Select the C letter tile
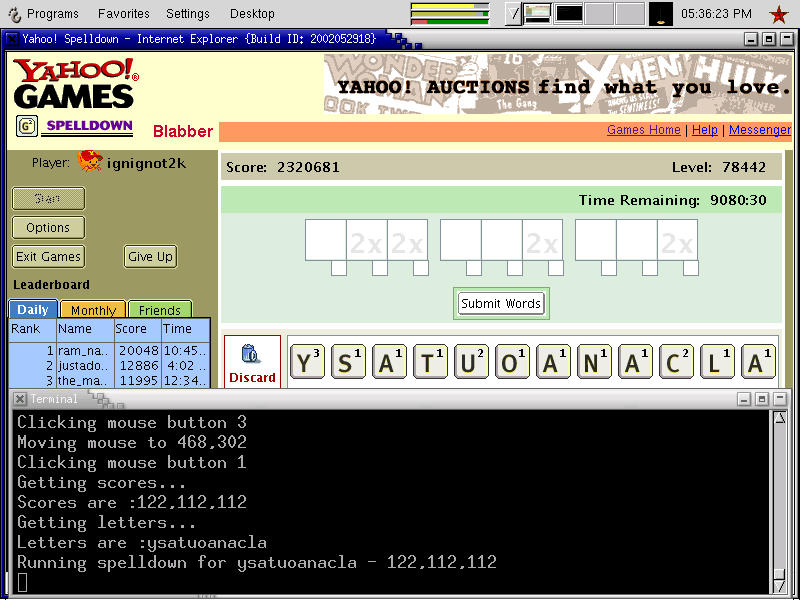This screenshot has height=600, width=800. pyautogui.click(x=676, y=362)
